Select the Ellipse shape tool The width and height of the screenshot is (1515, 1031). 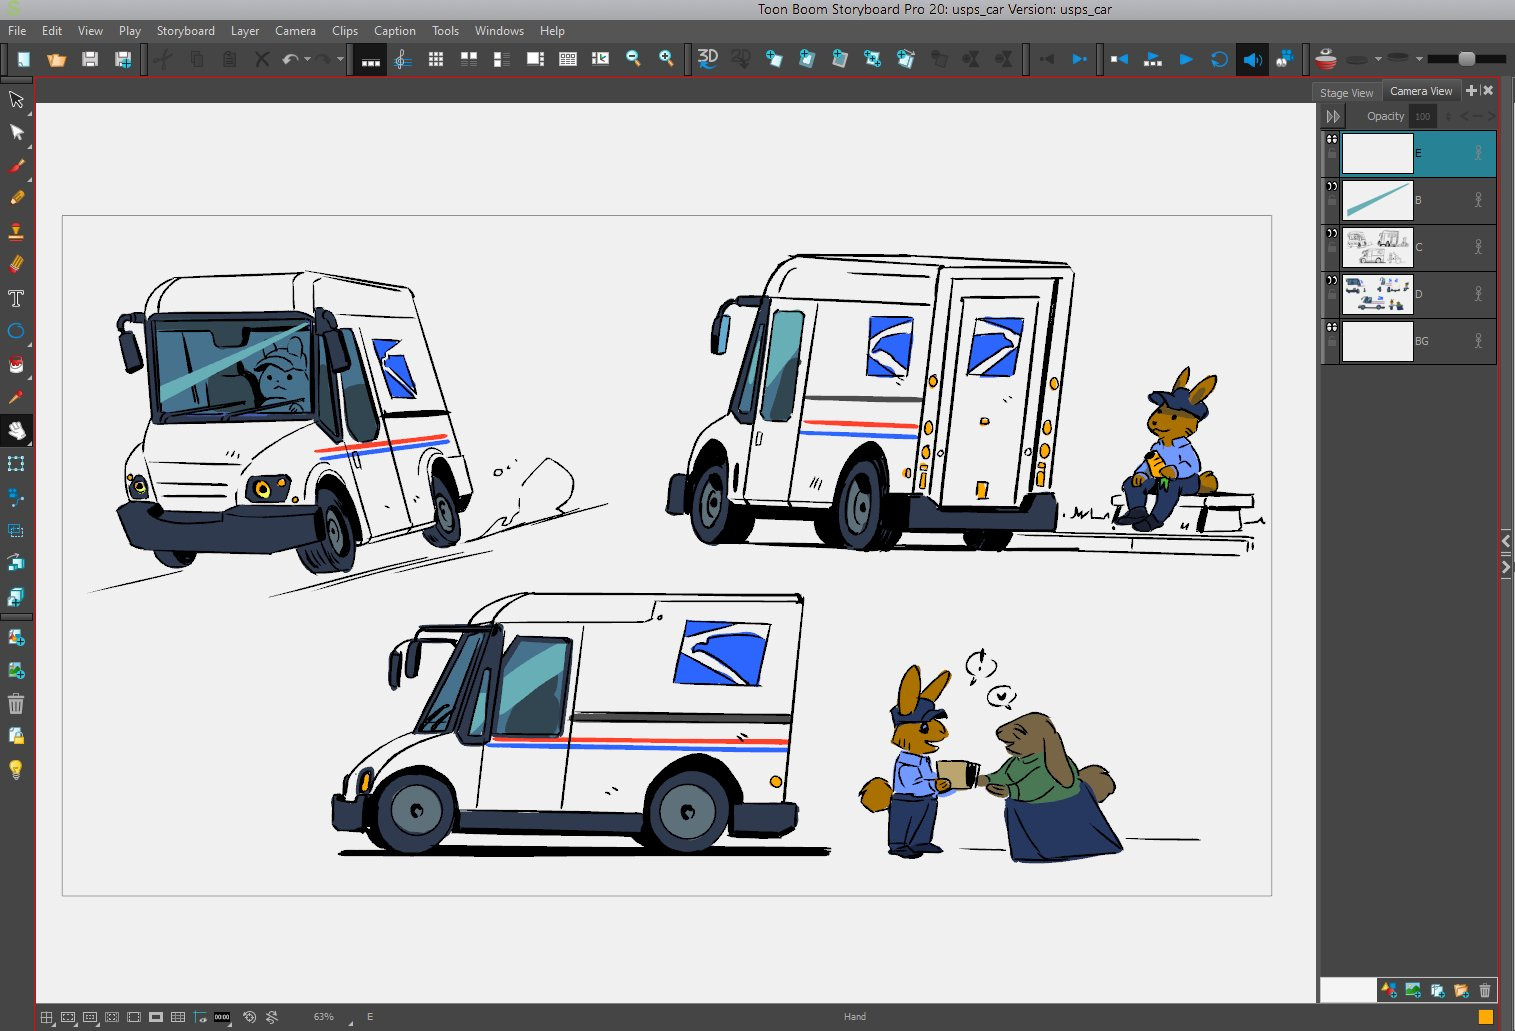pos(16,331)
